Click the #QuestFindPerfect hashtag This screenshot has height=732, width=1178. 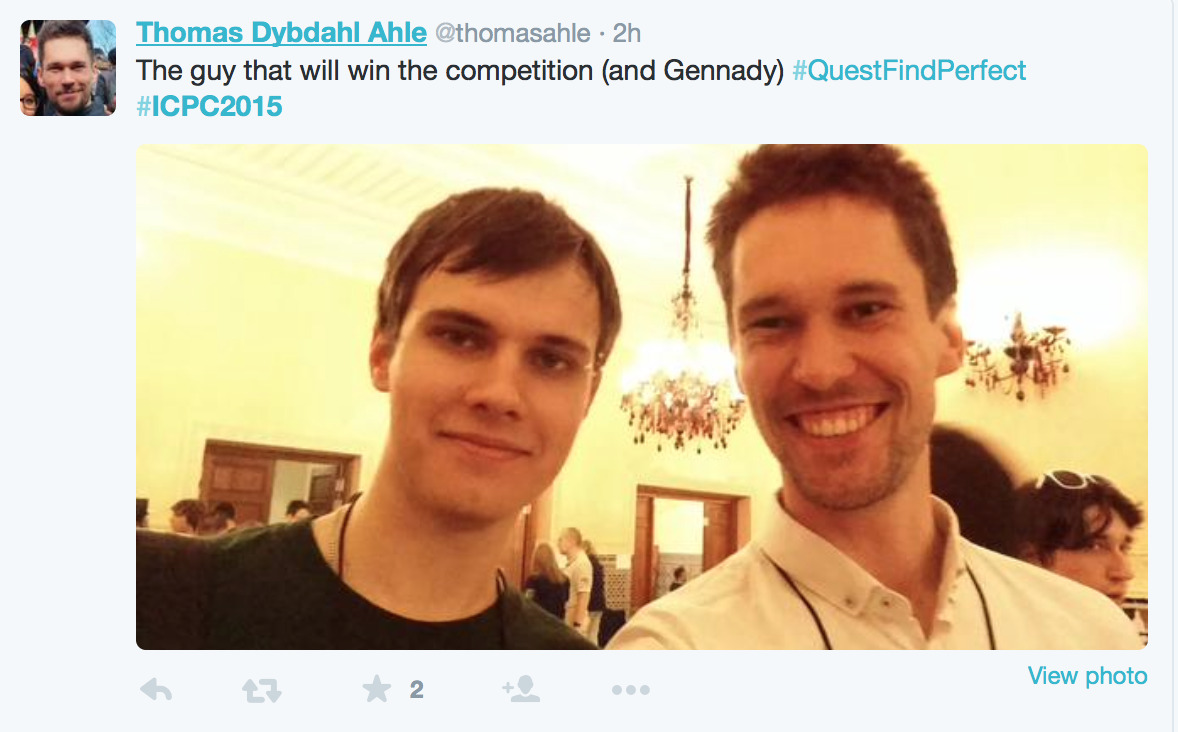[909, 71]
